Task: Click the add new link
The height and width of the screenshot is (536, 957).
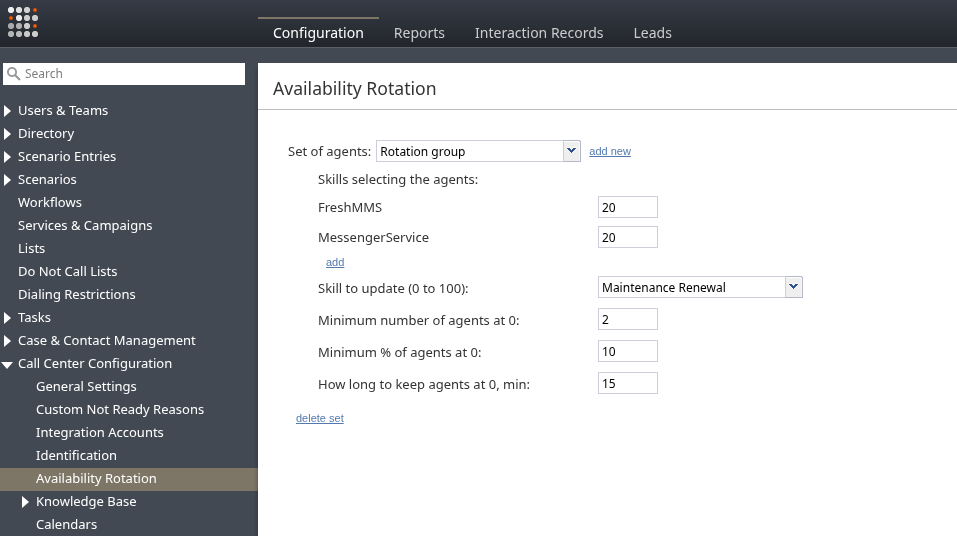Action: (x=609, y=152)
